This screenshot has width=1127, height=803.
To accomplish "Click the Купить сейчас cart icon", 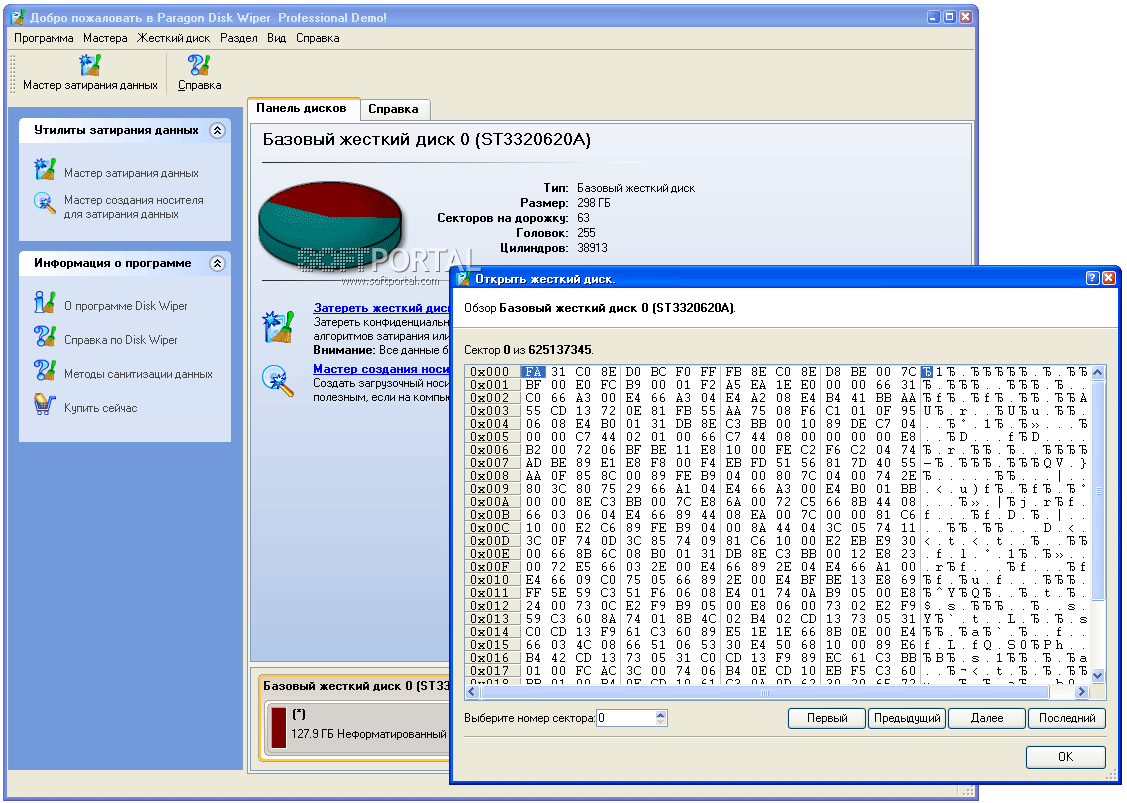I will tap(45, 404).
